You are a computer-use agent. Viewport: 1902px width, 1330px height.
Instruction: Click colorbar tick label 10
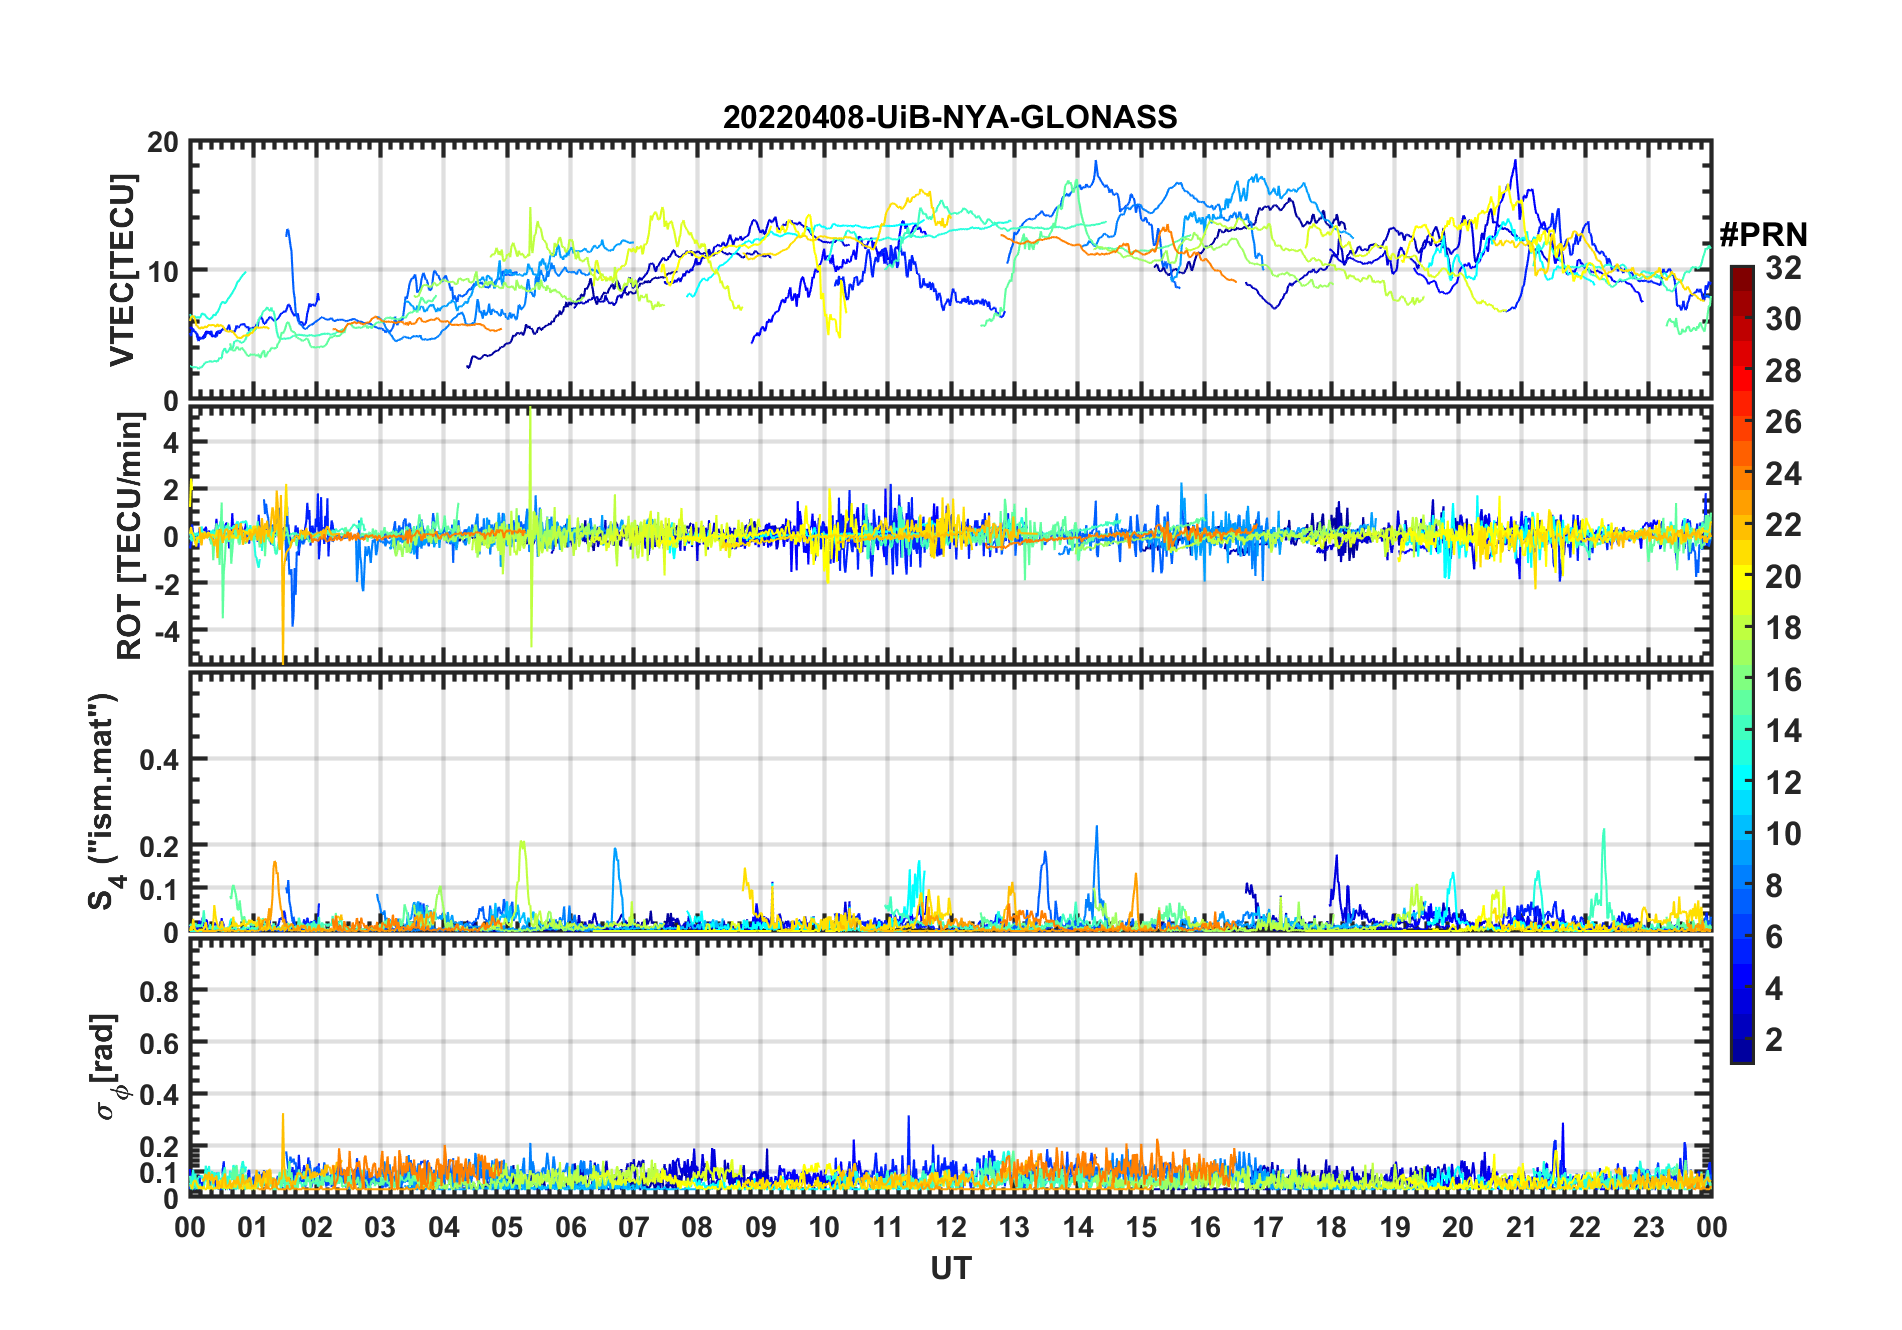[x=1783, y=833]
